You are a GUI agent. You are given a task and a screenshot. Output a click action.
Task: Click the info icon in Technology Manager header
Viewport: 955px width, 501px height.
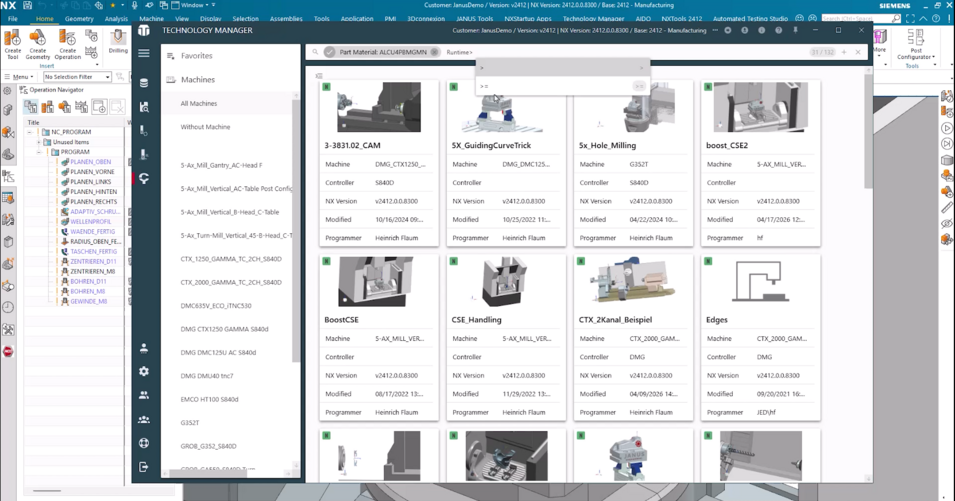click(x=761, y=30)
